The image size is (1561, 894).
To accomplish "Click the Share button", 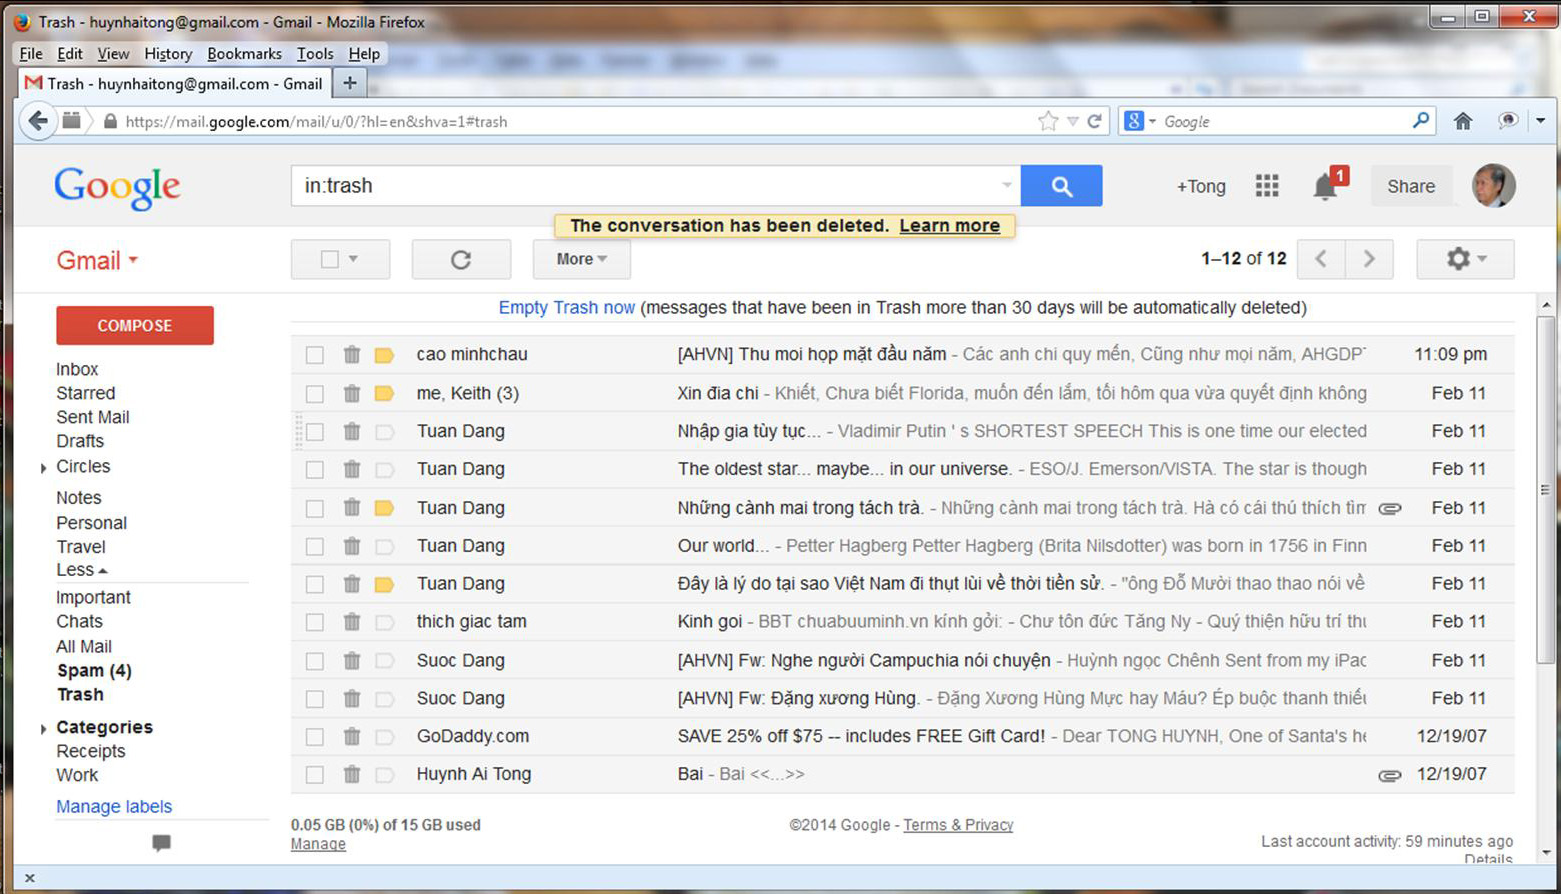I will click(x=1411, y=186).
